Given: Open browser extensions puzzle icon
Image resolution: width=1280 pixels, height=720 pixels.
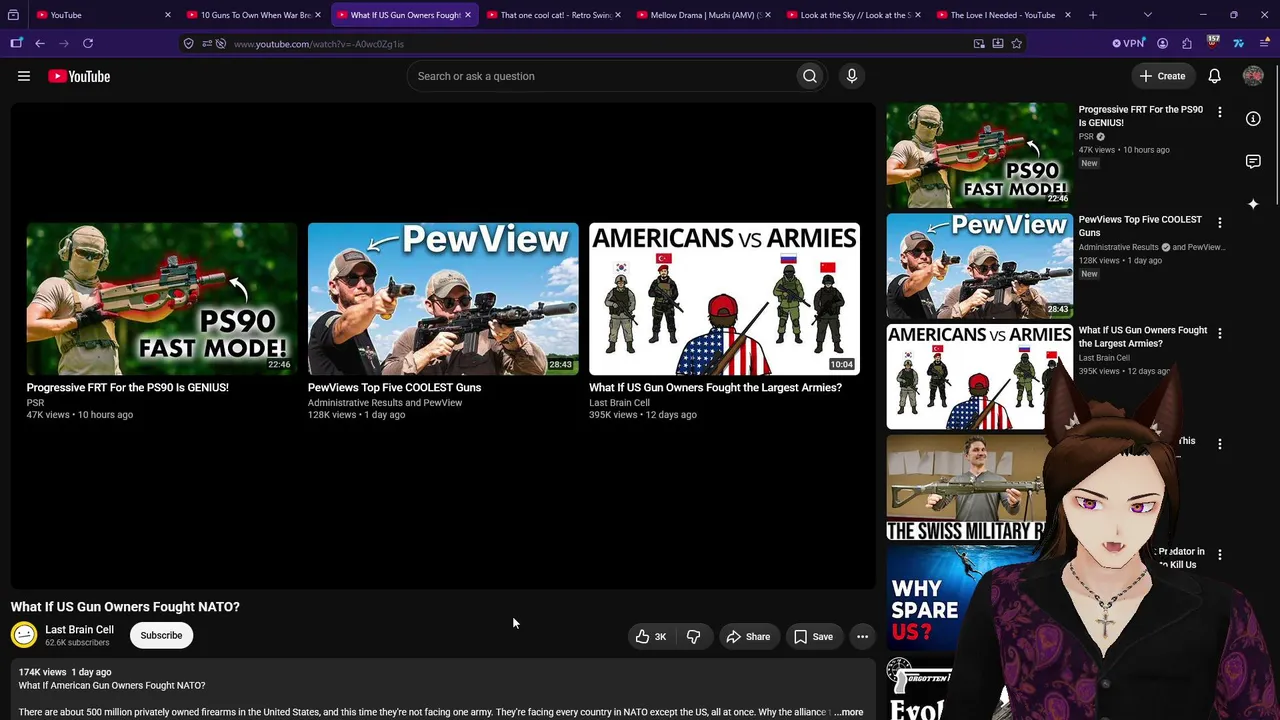Looking at the screenshot, I should (x=1187, y=43).
